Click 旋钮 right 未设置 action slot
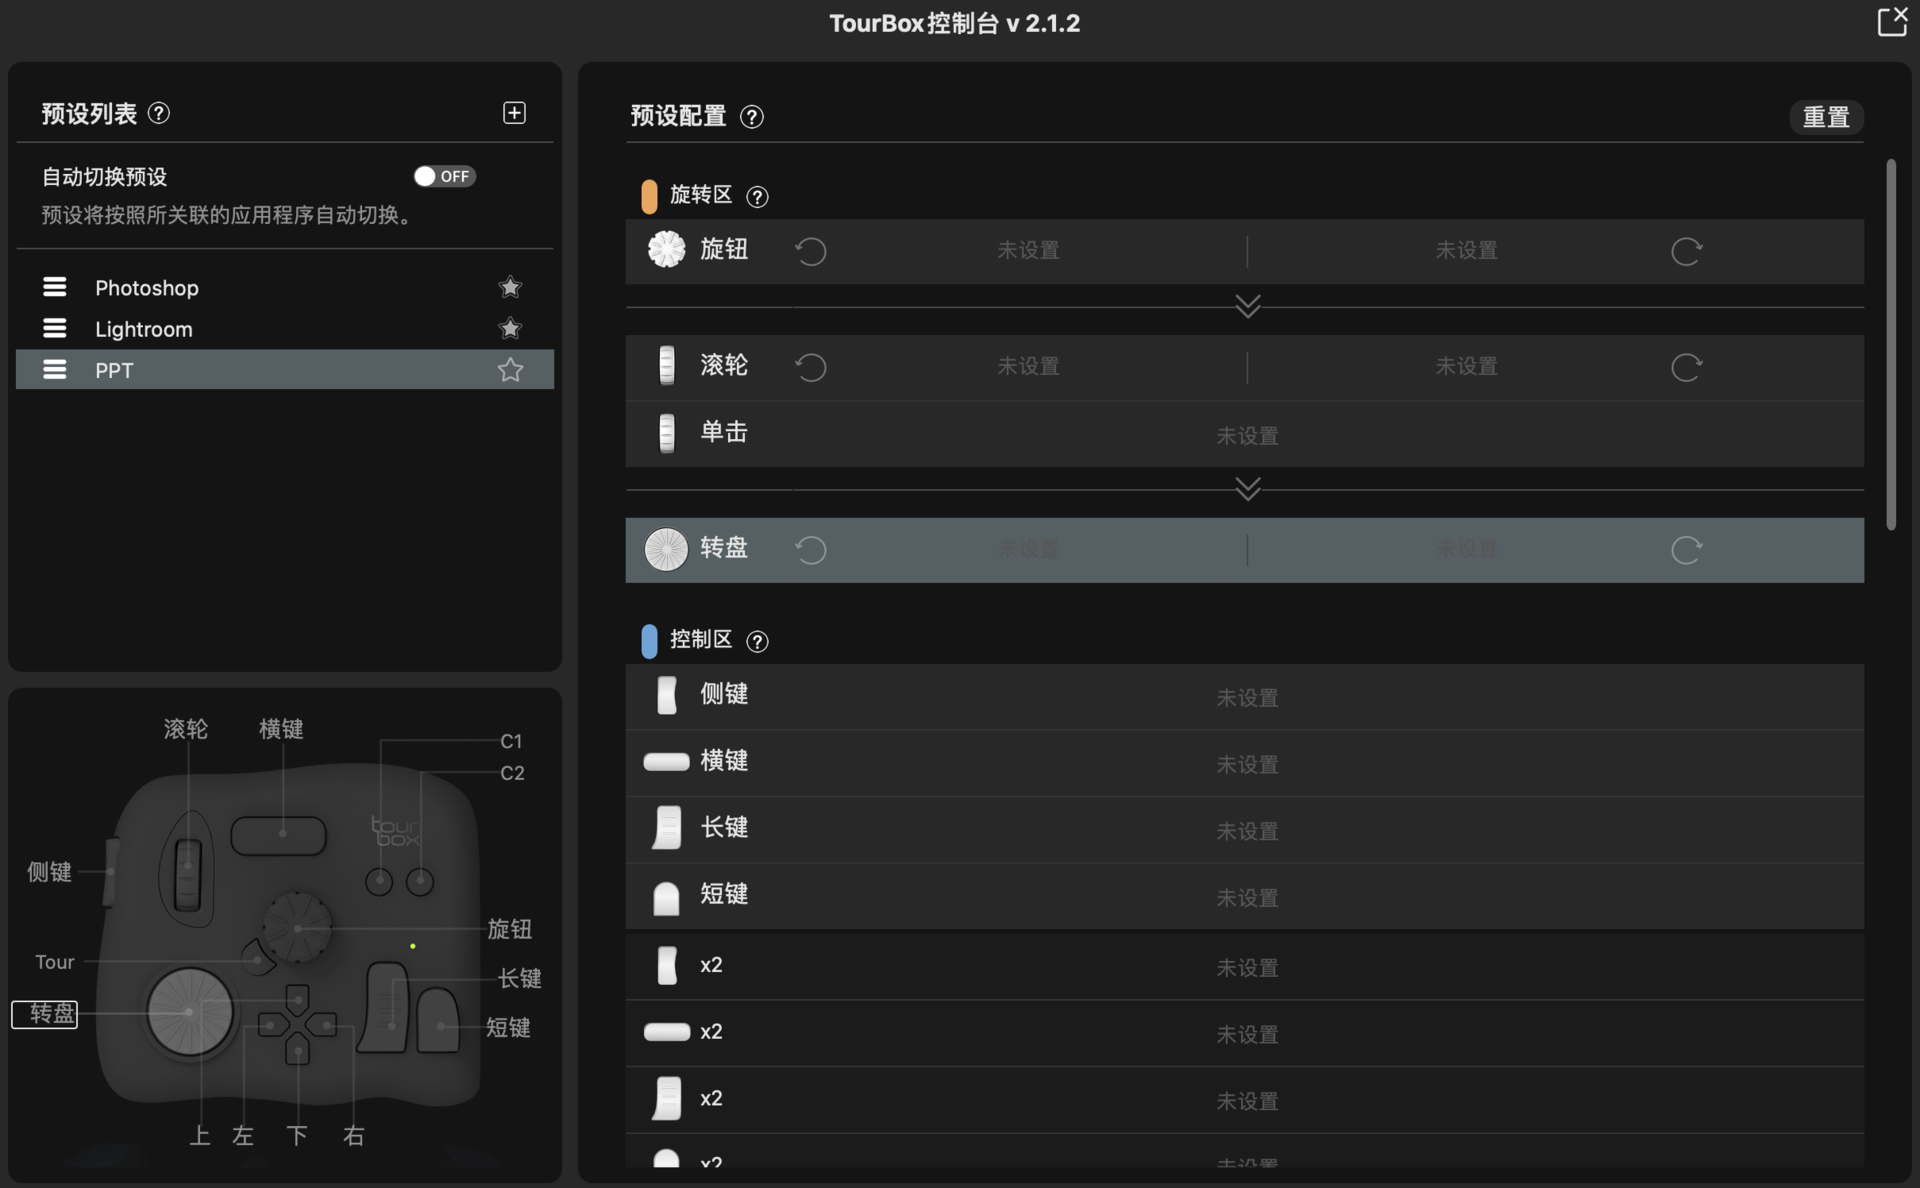Viewport: 1920px width, 1188px height. pos(1466,251)
